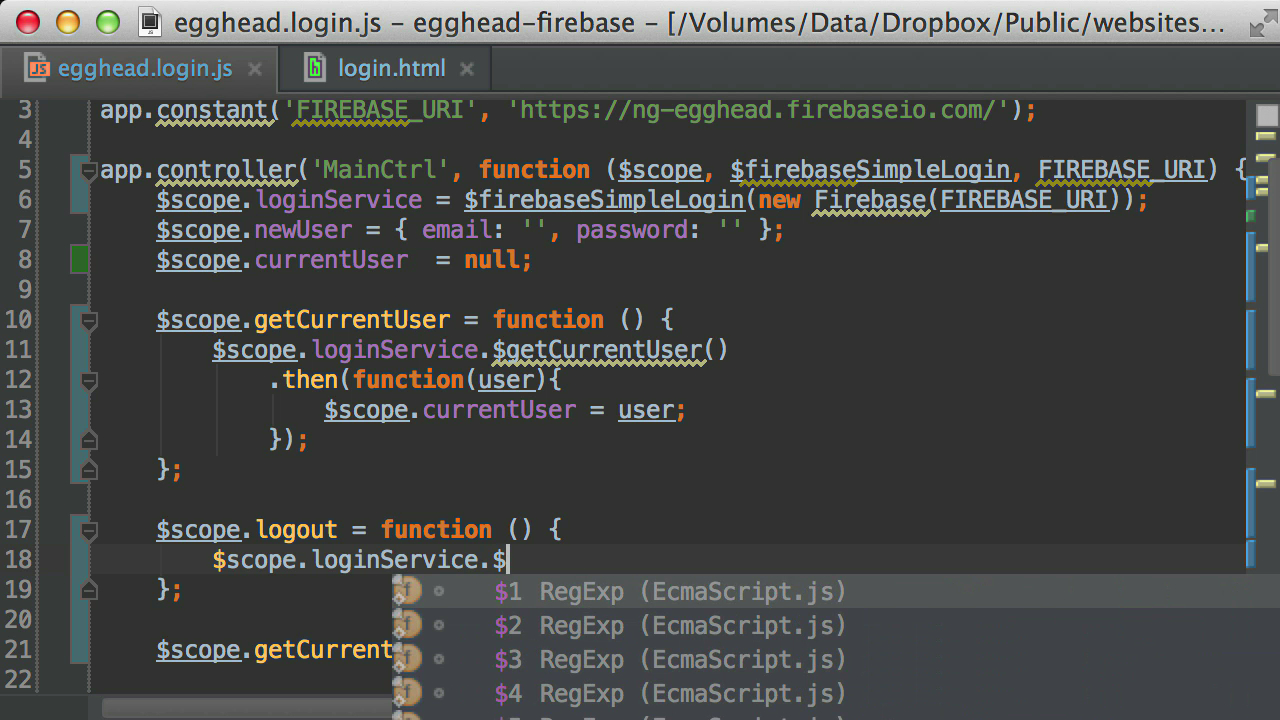Click the horizontal scrollbar thumb at the bottom
The height and width of the screenshot is (720, 1280).
click(248, 709)
